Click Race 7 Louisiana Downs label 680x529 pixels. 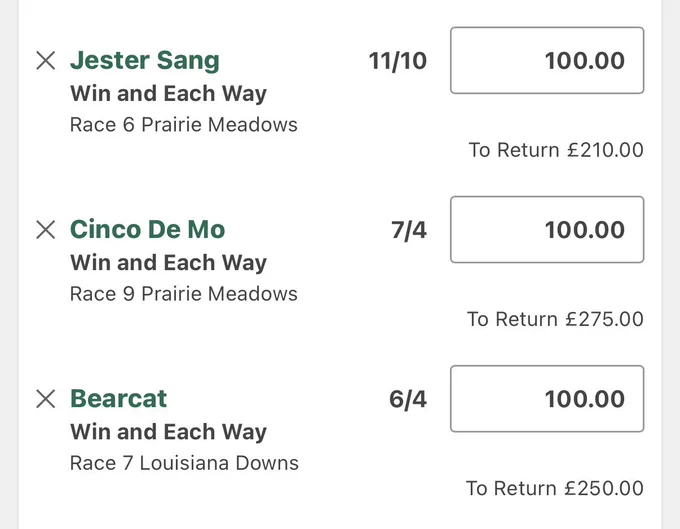click(184, 463)
